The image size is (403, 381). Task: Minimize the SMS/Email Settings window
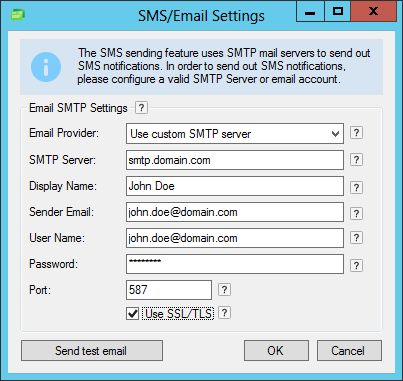pyautogui.click(x=310, y=12)
